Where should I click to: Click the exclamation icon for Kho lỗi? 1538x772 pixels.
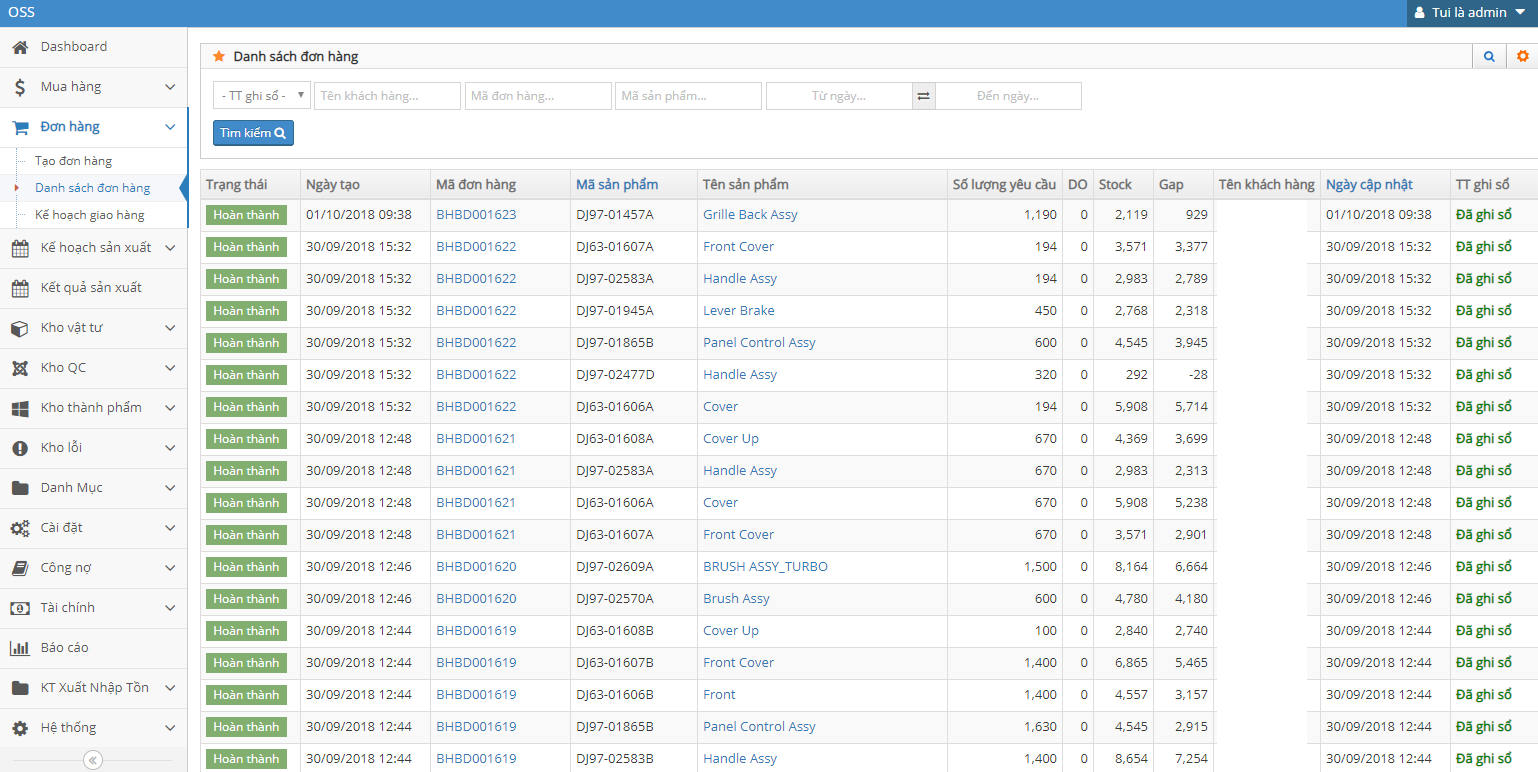coord(20,448)
